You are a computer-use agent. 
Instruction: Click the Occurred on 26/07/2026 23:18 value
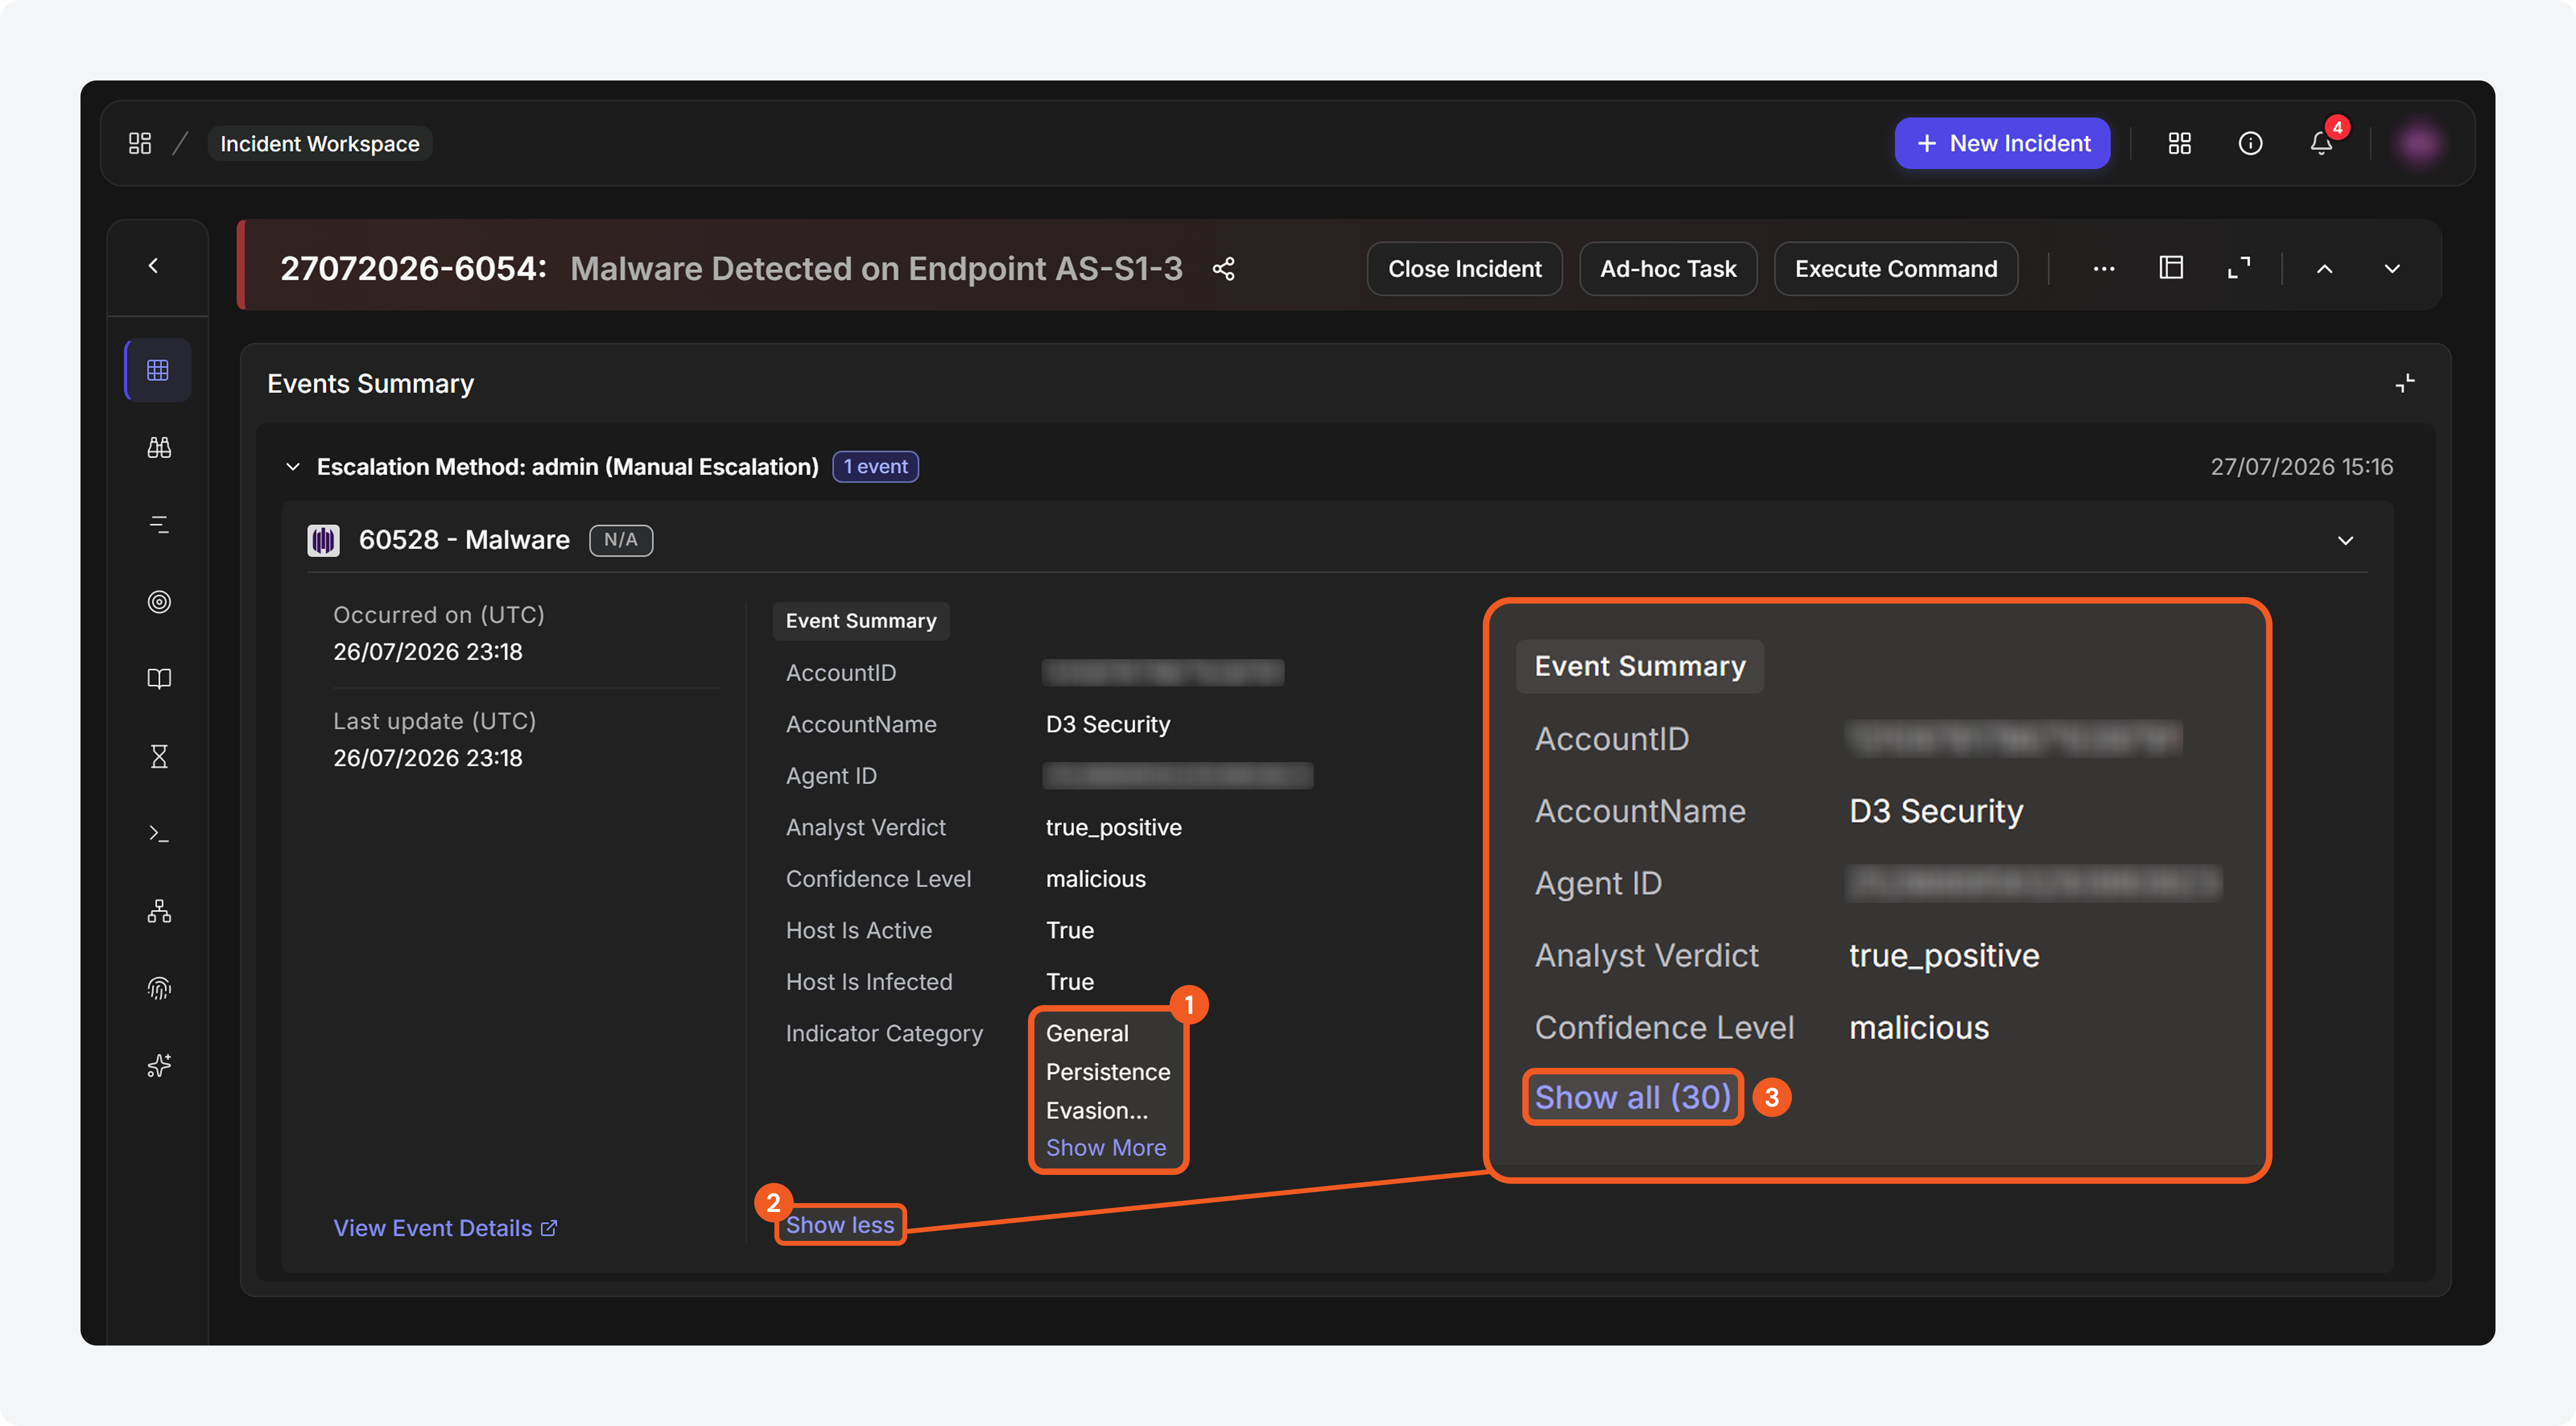tap(428, 652)
